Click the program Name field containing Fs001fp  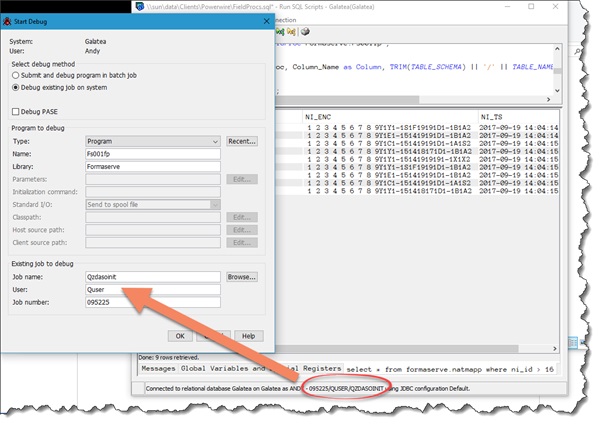(152, 154)
